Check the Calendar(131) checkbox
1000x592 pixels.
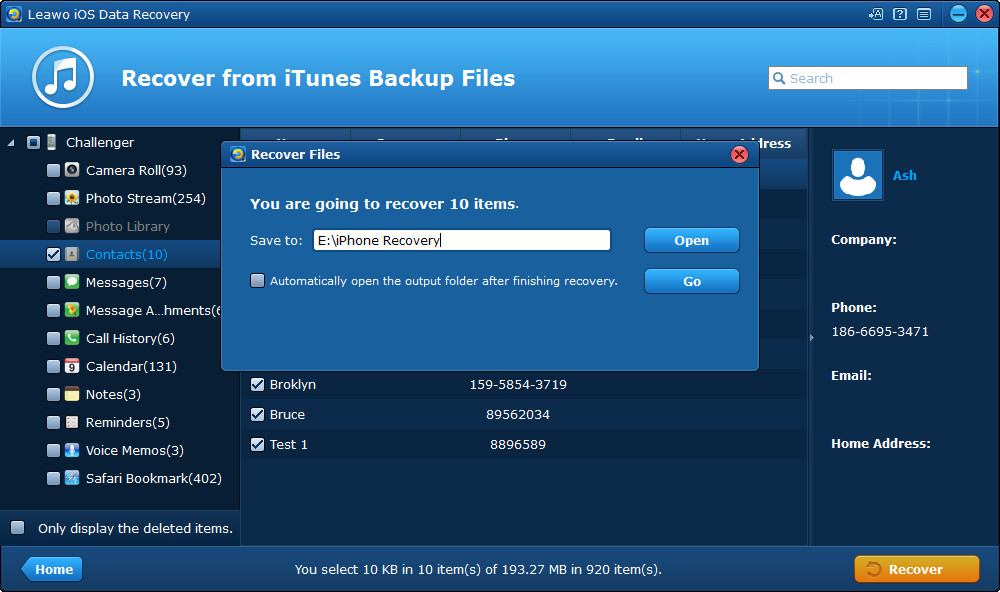click(54, 367)
